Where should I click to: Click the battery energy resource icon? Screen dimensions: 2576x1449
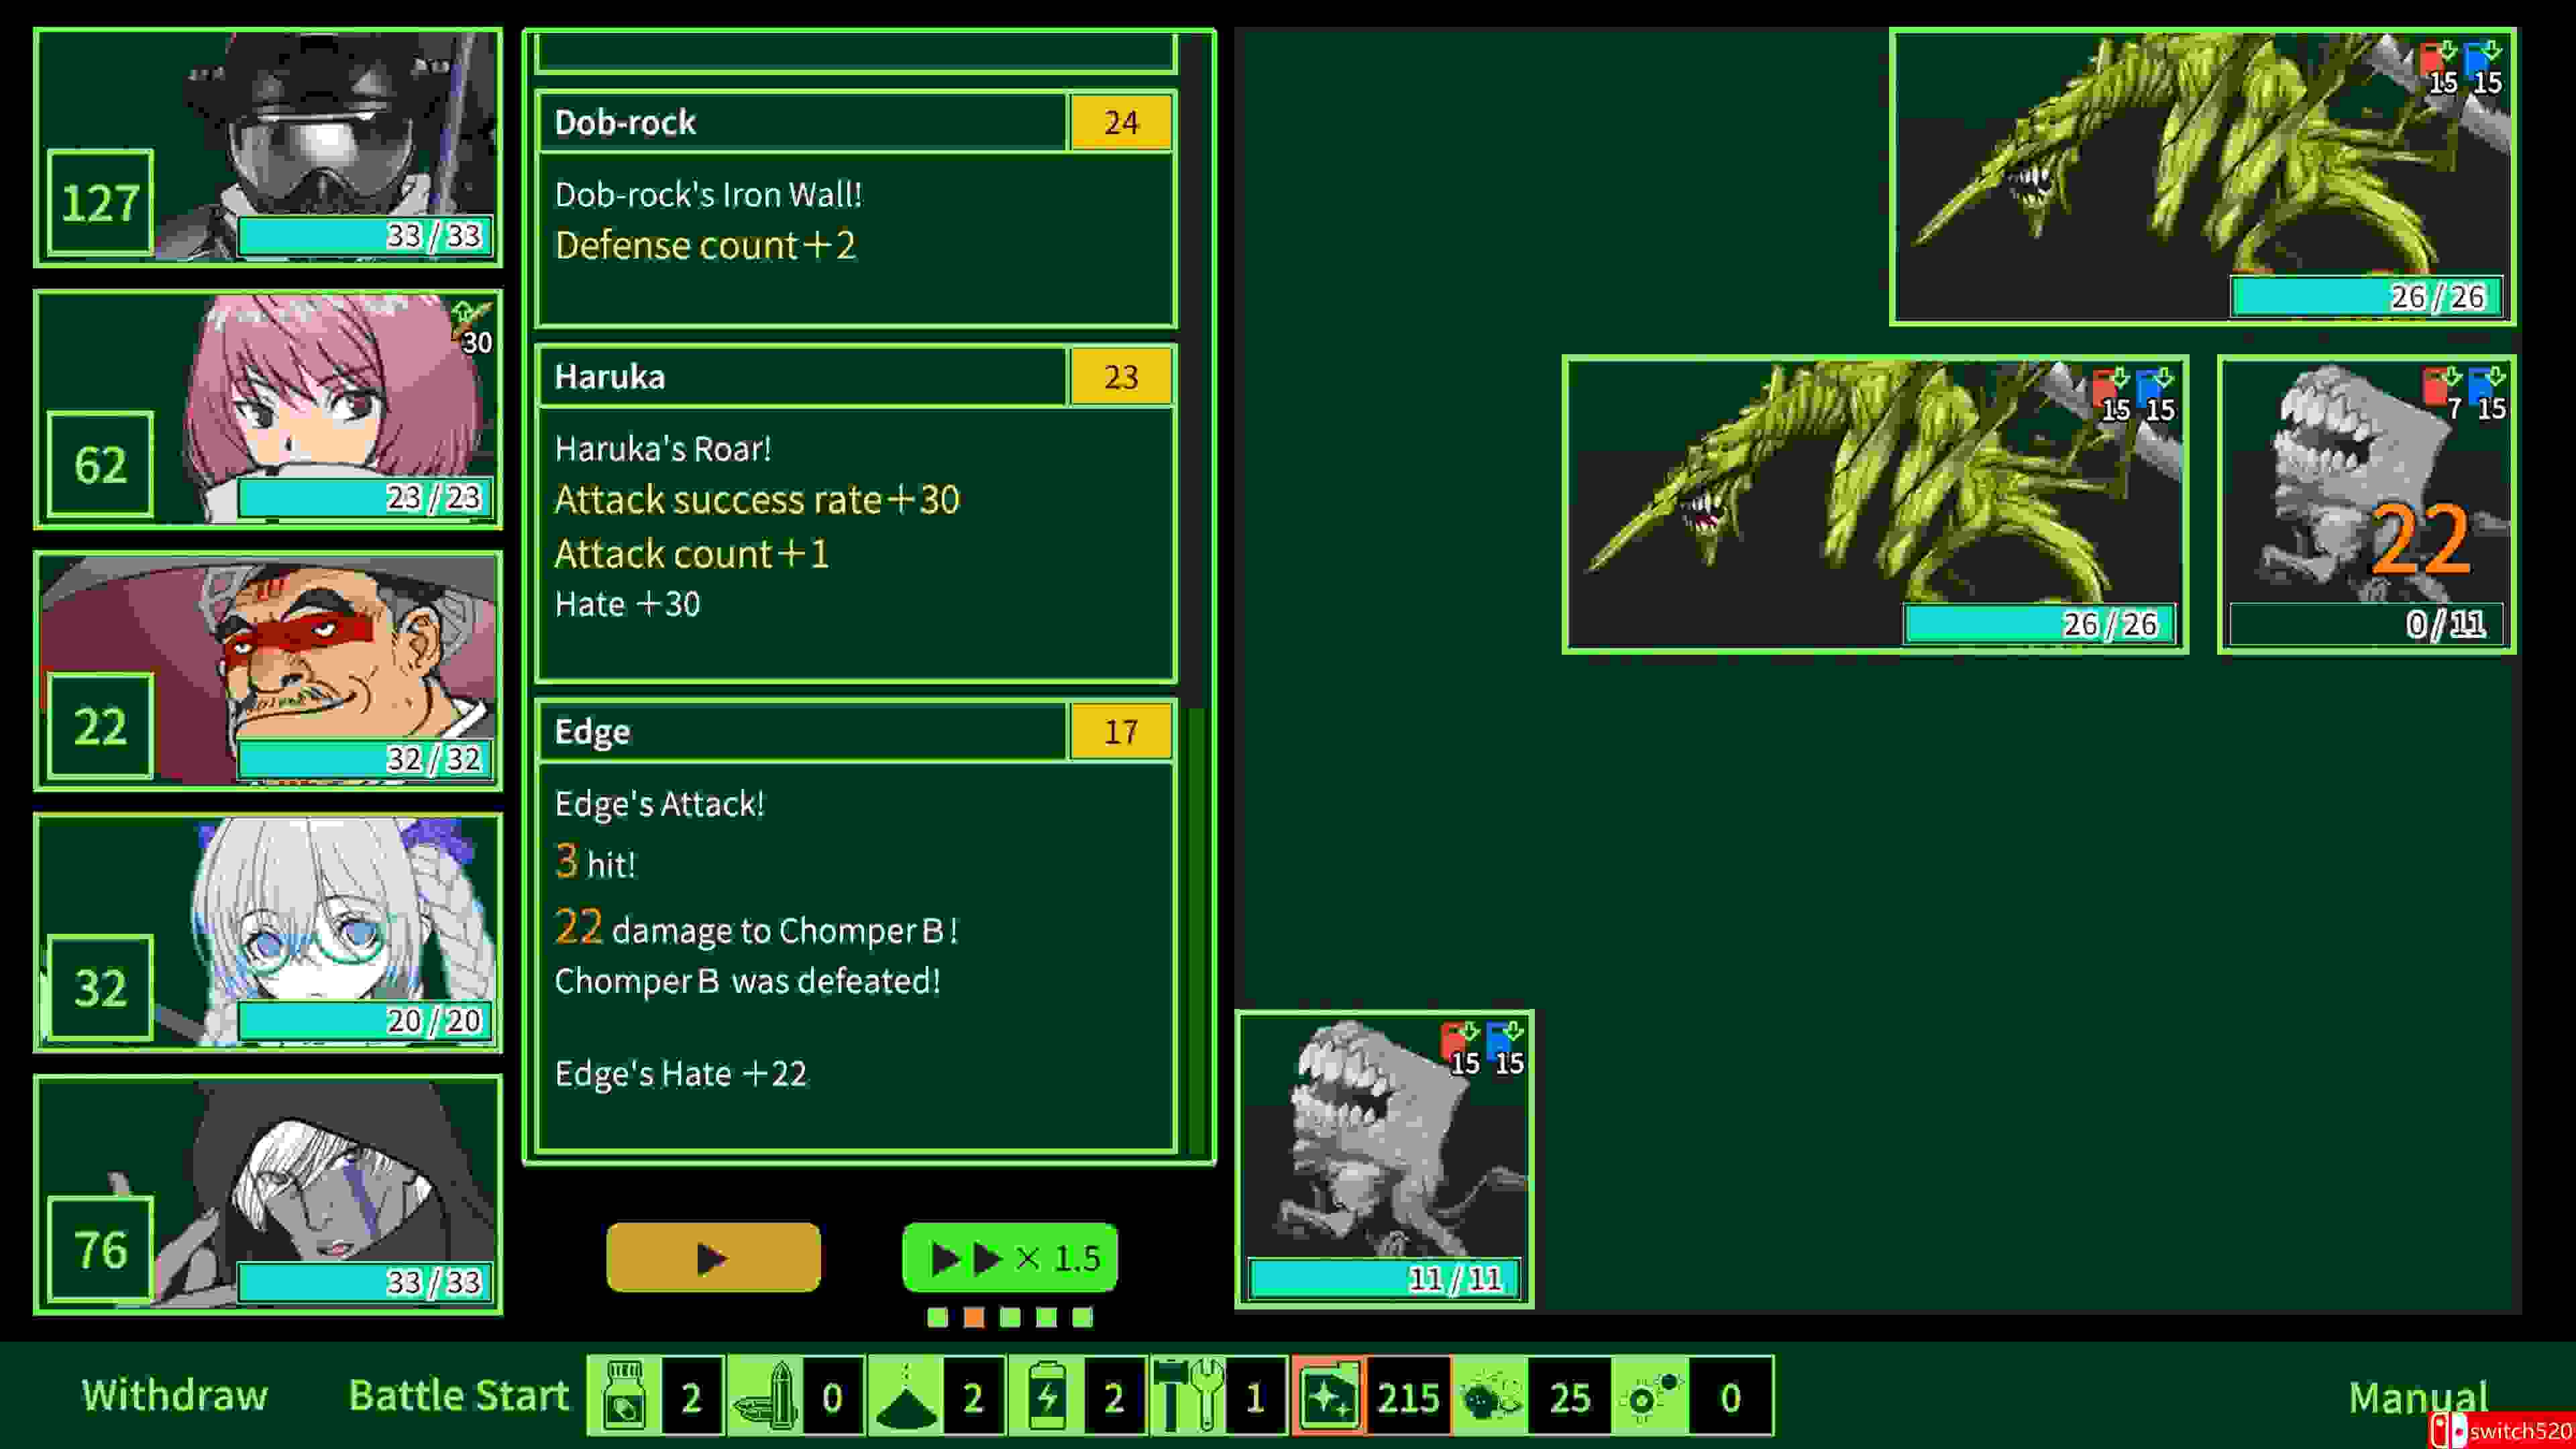[x=1047, y=1396]
